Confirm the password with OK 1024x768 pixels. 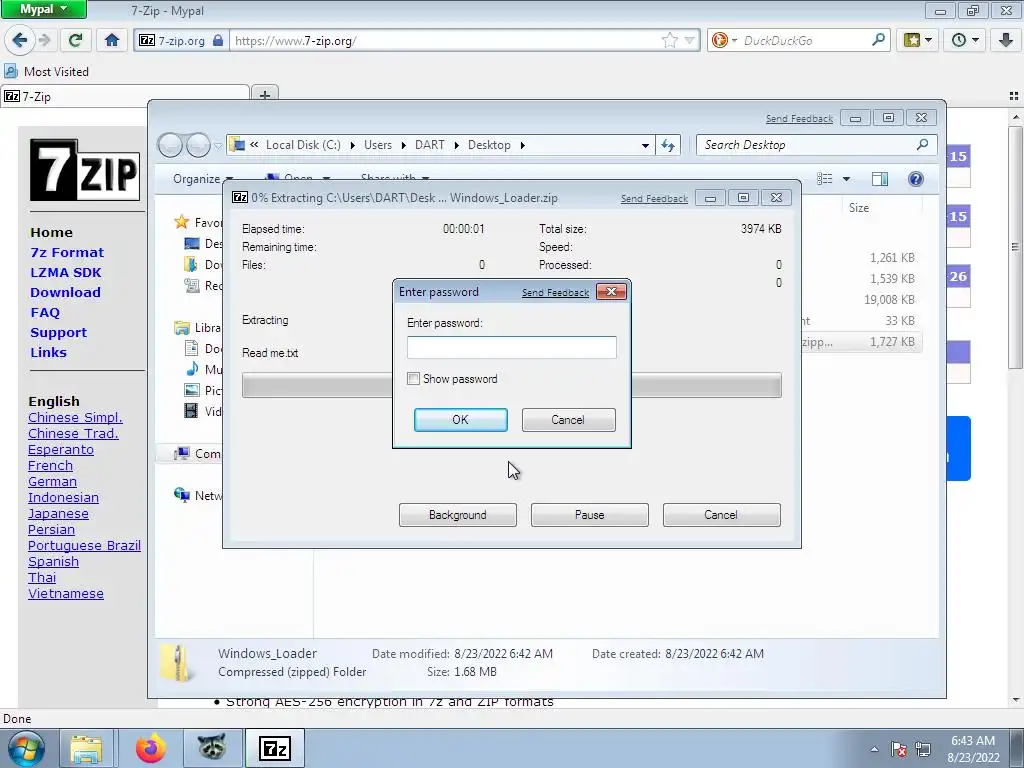[460, 420]
